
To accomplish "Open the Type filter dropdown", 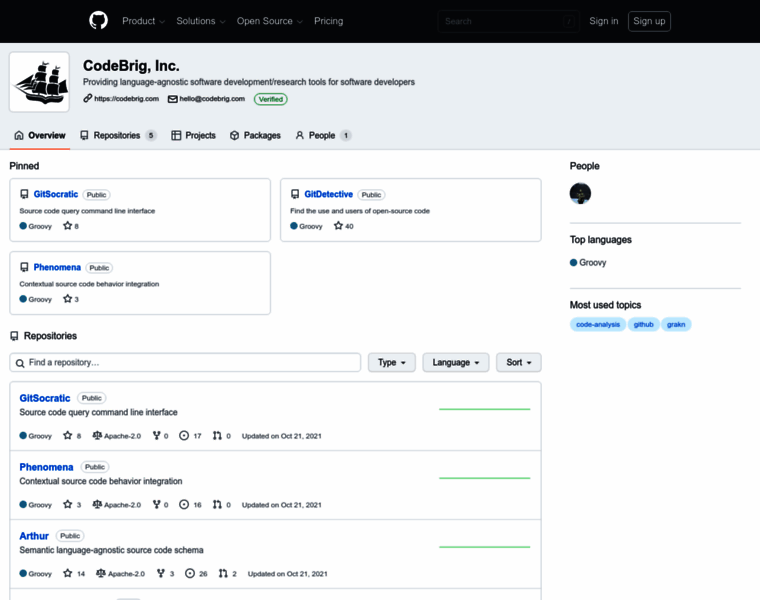I will 392,363.
